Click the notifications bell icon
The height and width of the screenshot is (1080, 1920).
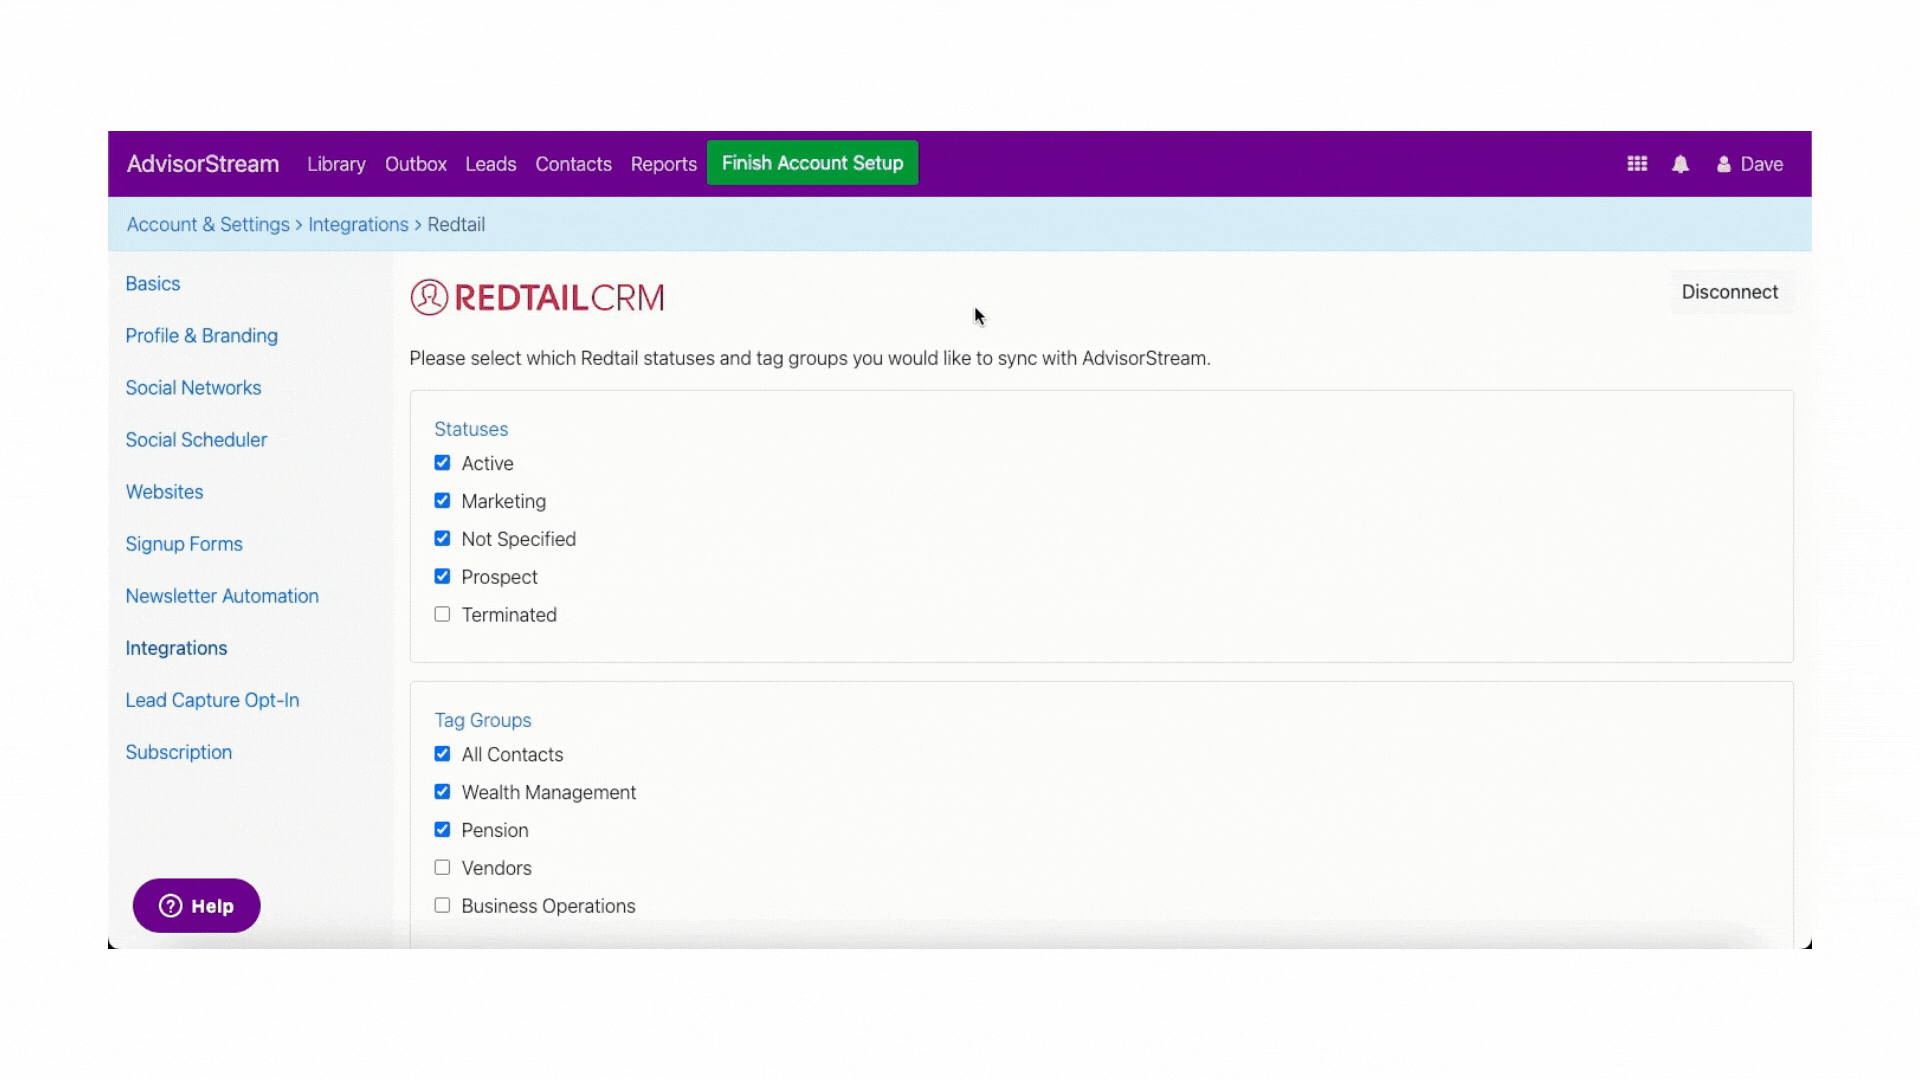pyautogui.click(x=1680, y=164)
